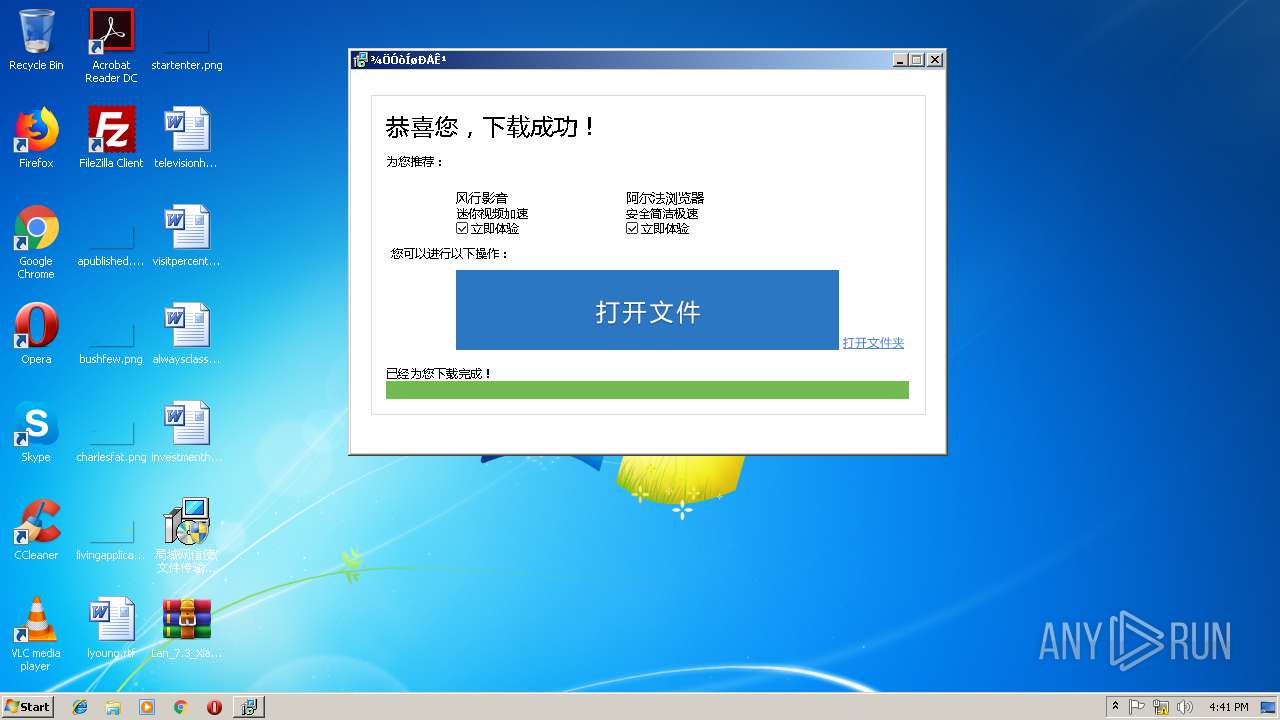Open media player taskbar icon
The image size is (1280, 720).
147,707
